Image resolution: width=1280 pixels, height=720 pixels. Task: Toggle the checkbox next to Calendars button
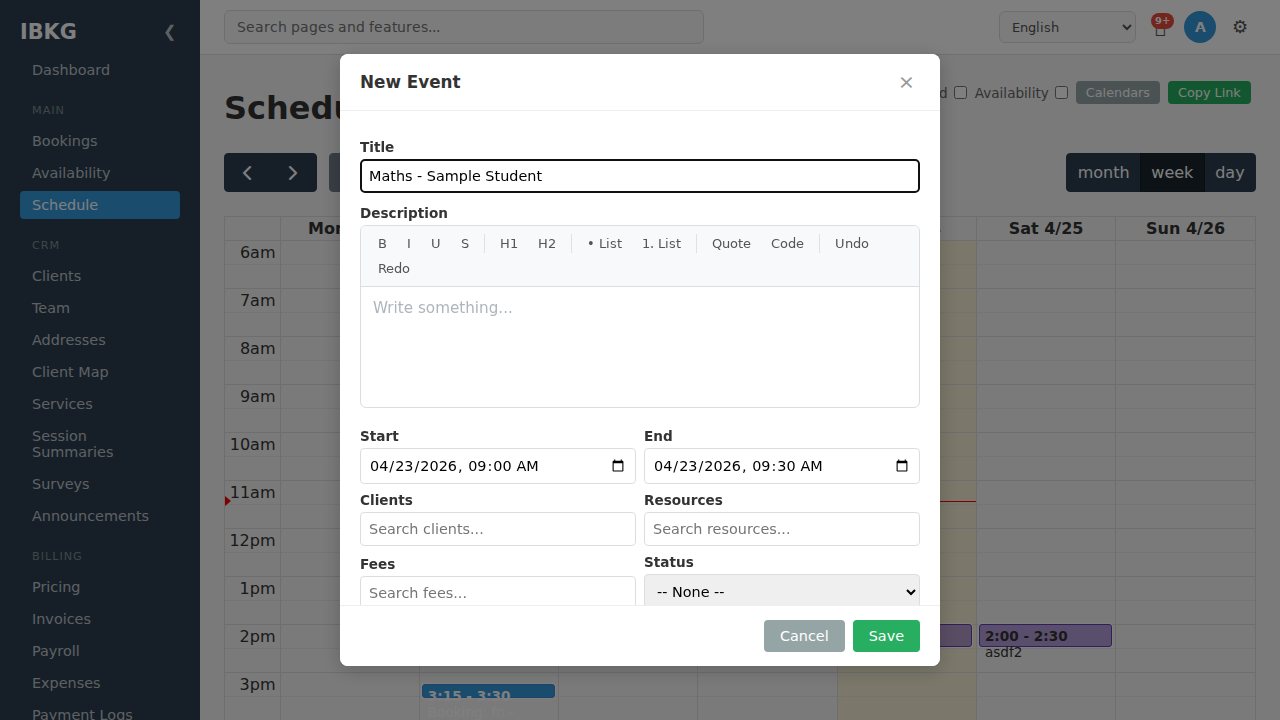coord(1061,93)
